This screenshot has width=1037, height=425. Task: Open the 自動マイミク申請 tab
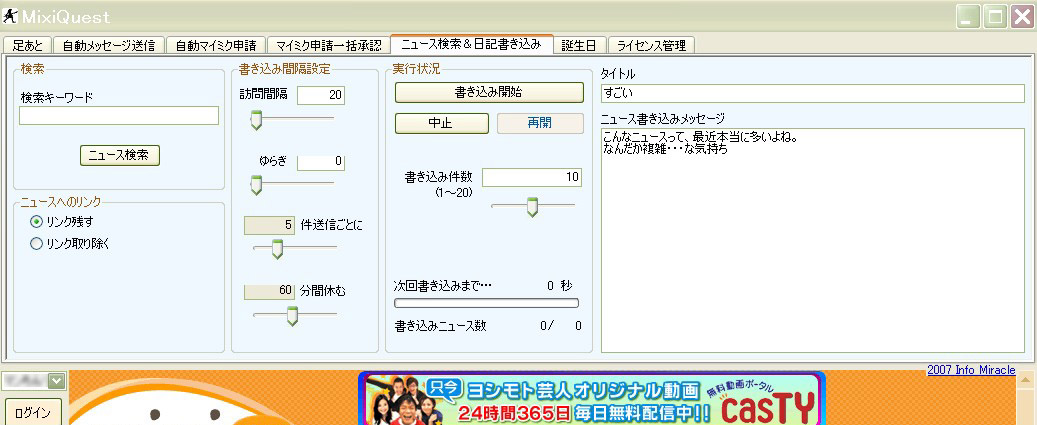tap(216, 46)
